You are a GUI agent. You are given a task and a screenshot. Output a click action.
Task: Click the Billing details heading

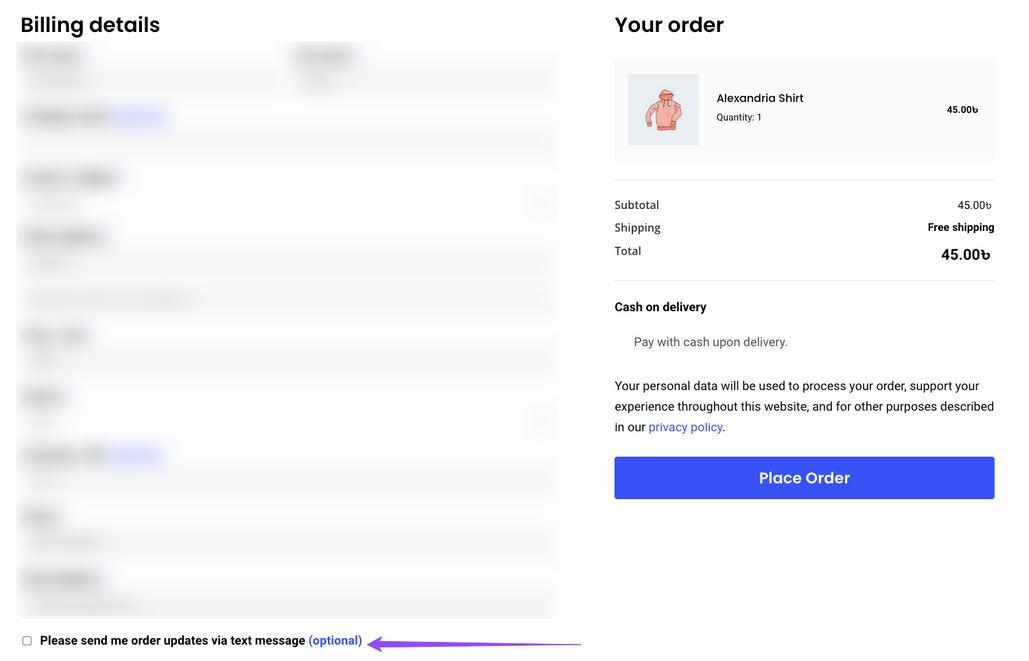[90, 25]
